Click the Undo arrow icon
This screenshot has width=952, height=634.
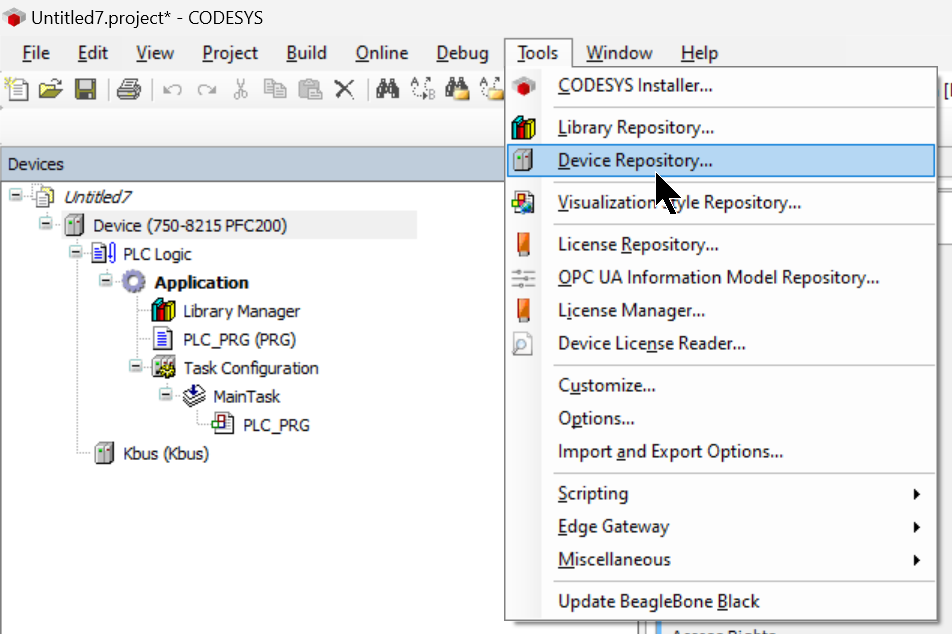point(172,90)
